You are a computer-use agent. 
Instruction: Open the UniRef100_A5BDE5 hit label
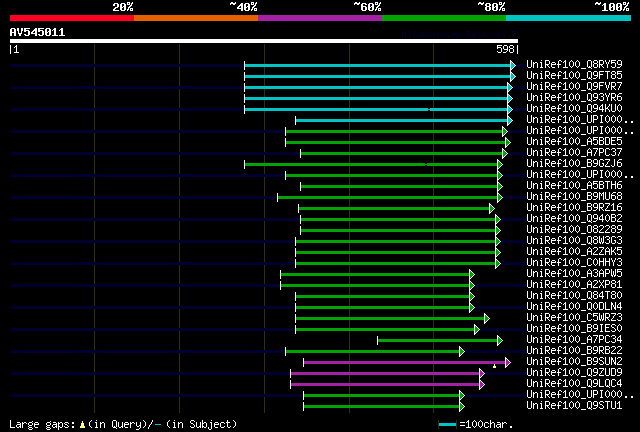(574, 142)
